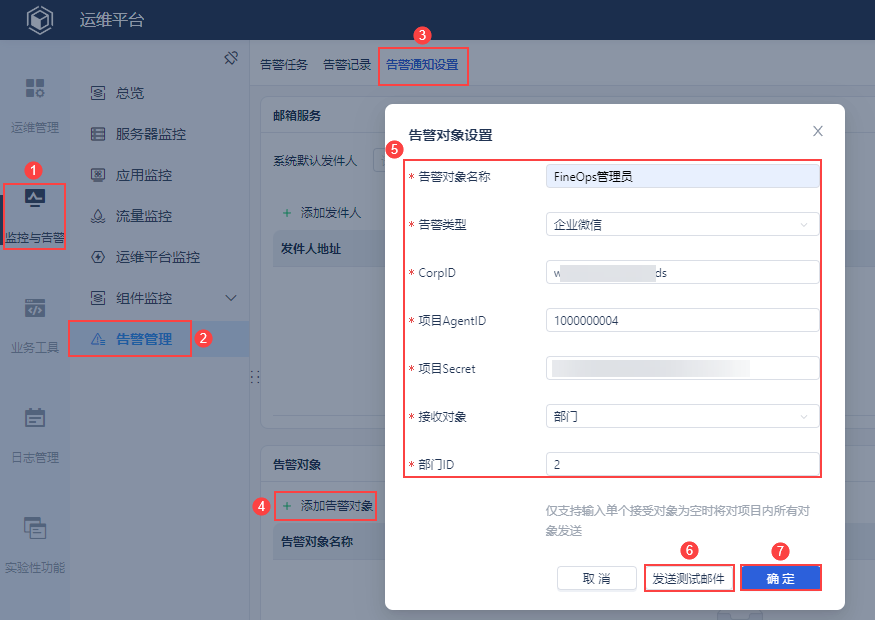Open the 告警类型 dropdown showing 企业微信

(682, 224)
